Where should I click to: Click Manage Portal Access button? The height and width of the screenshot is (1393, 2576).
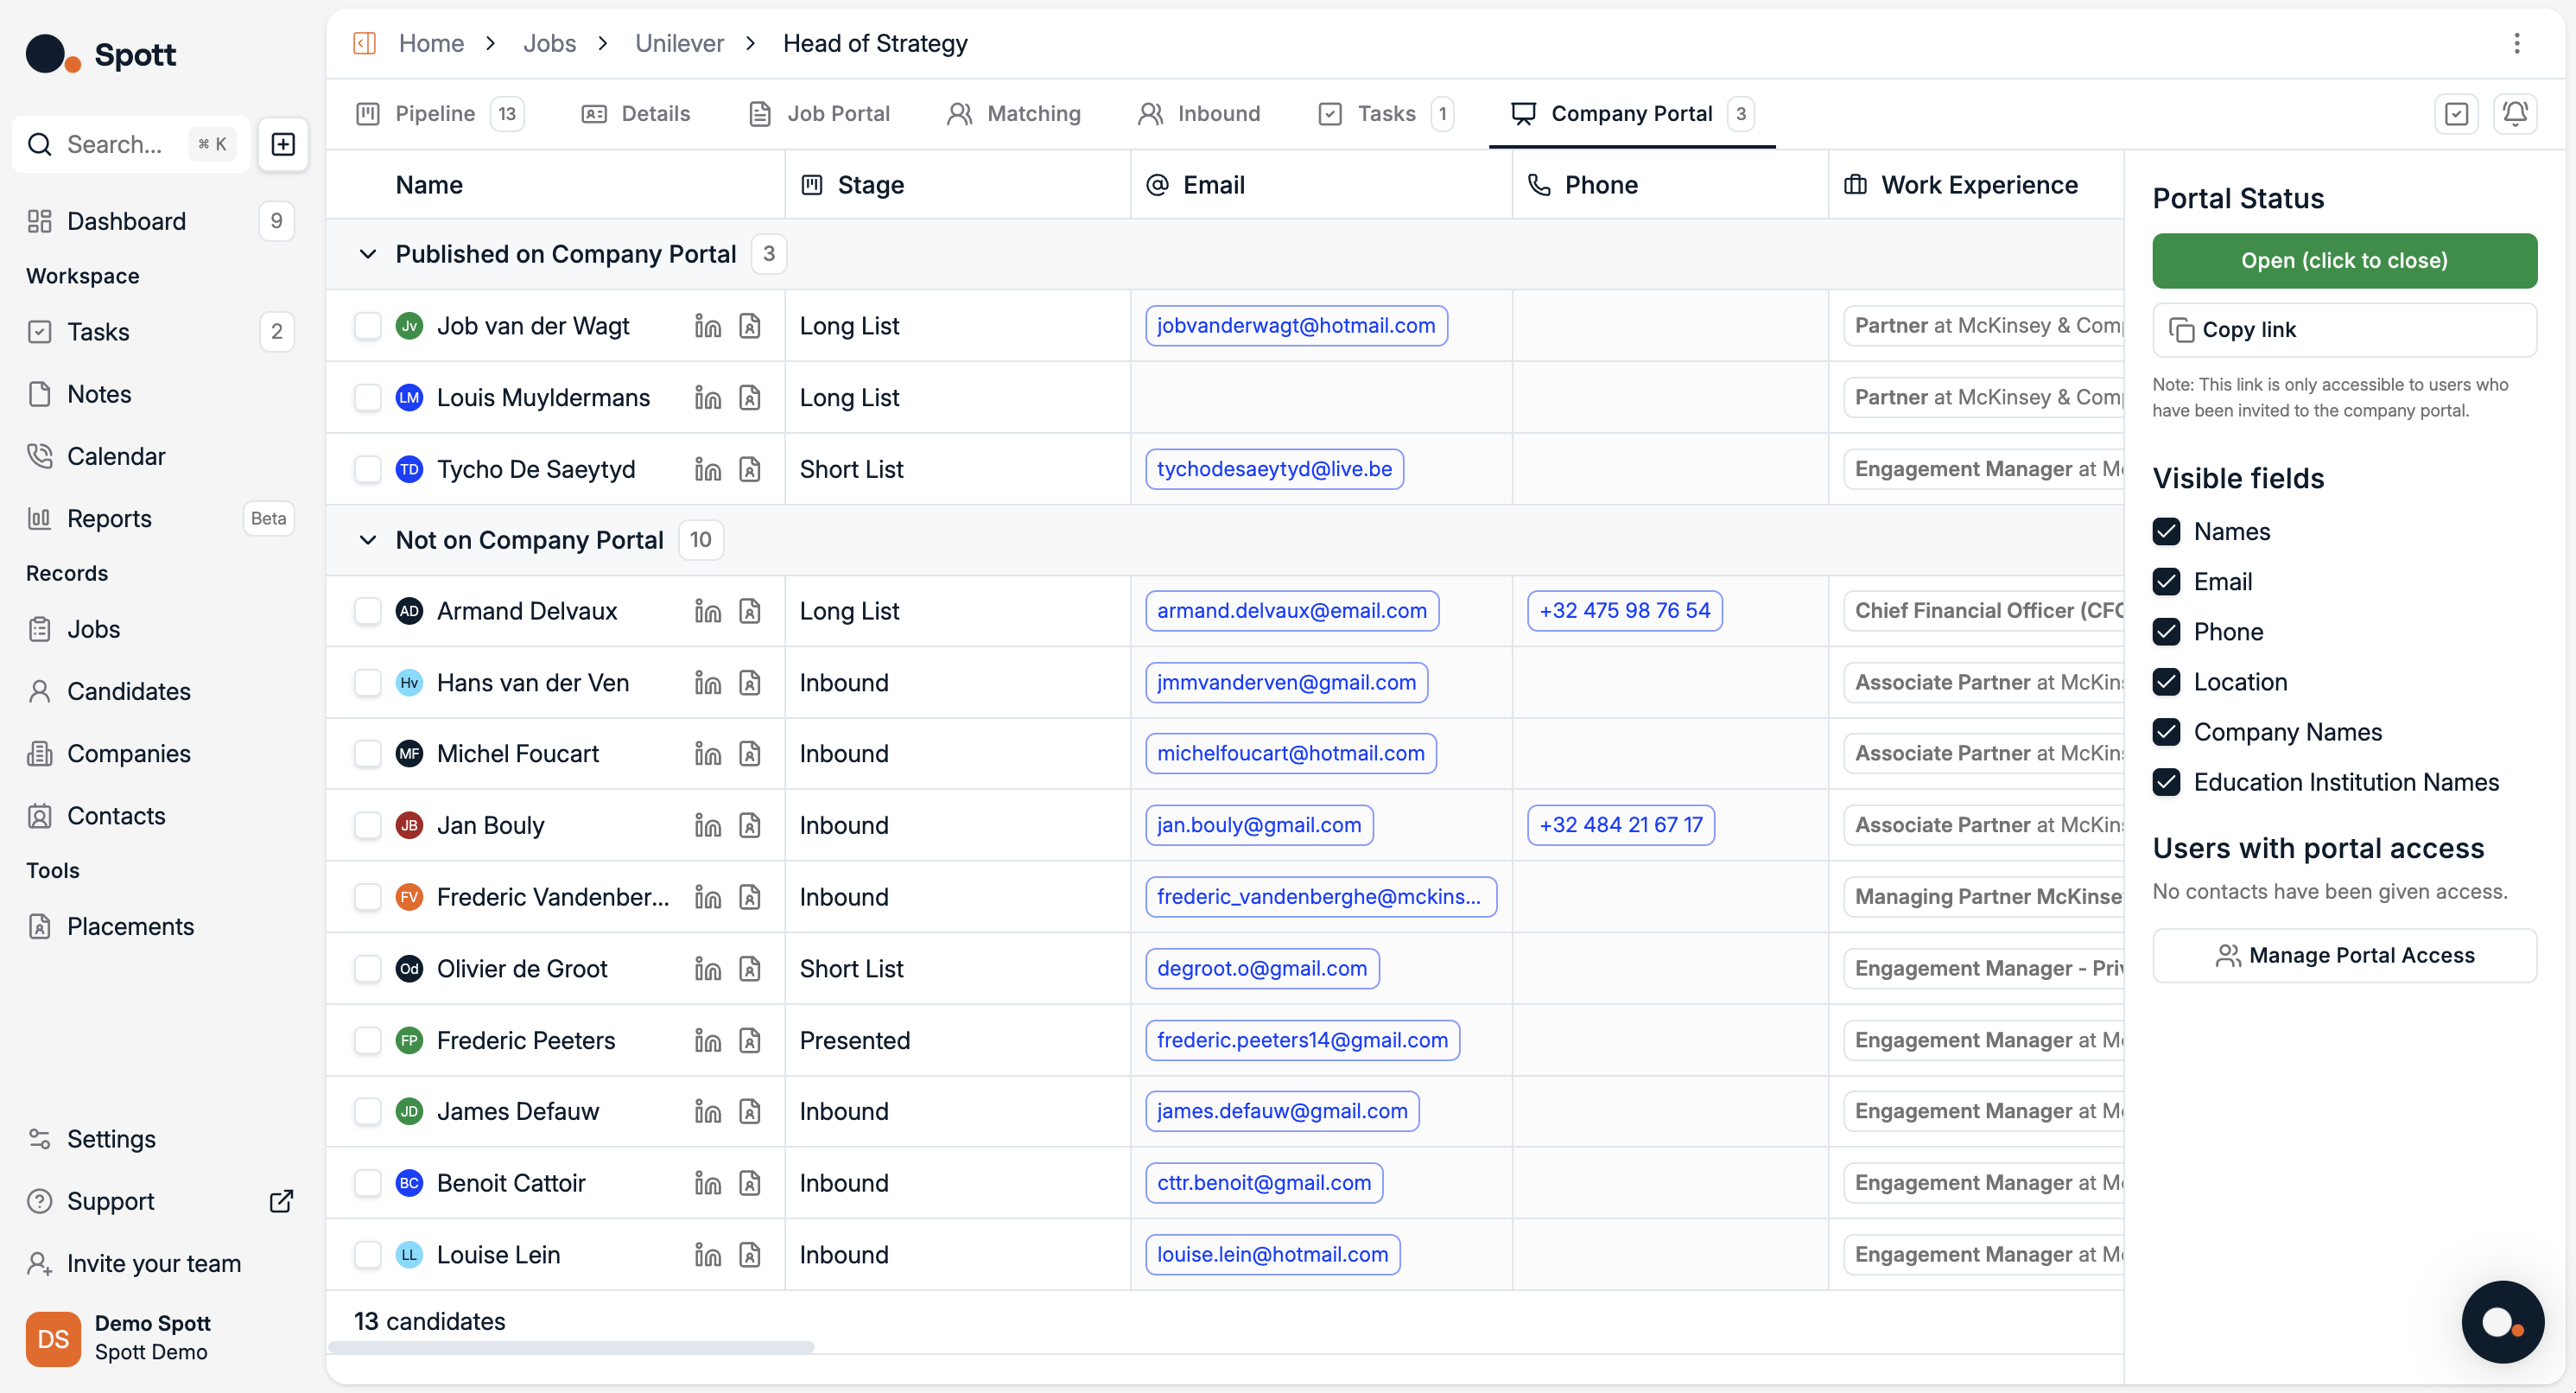coord(2344,956)
